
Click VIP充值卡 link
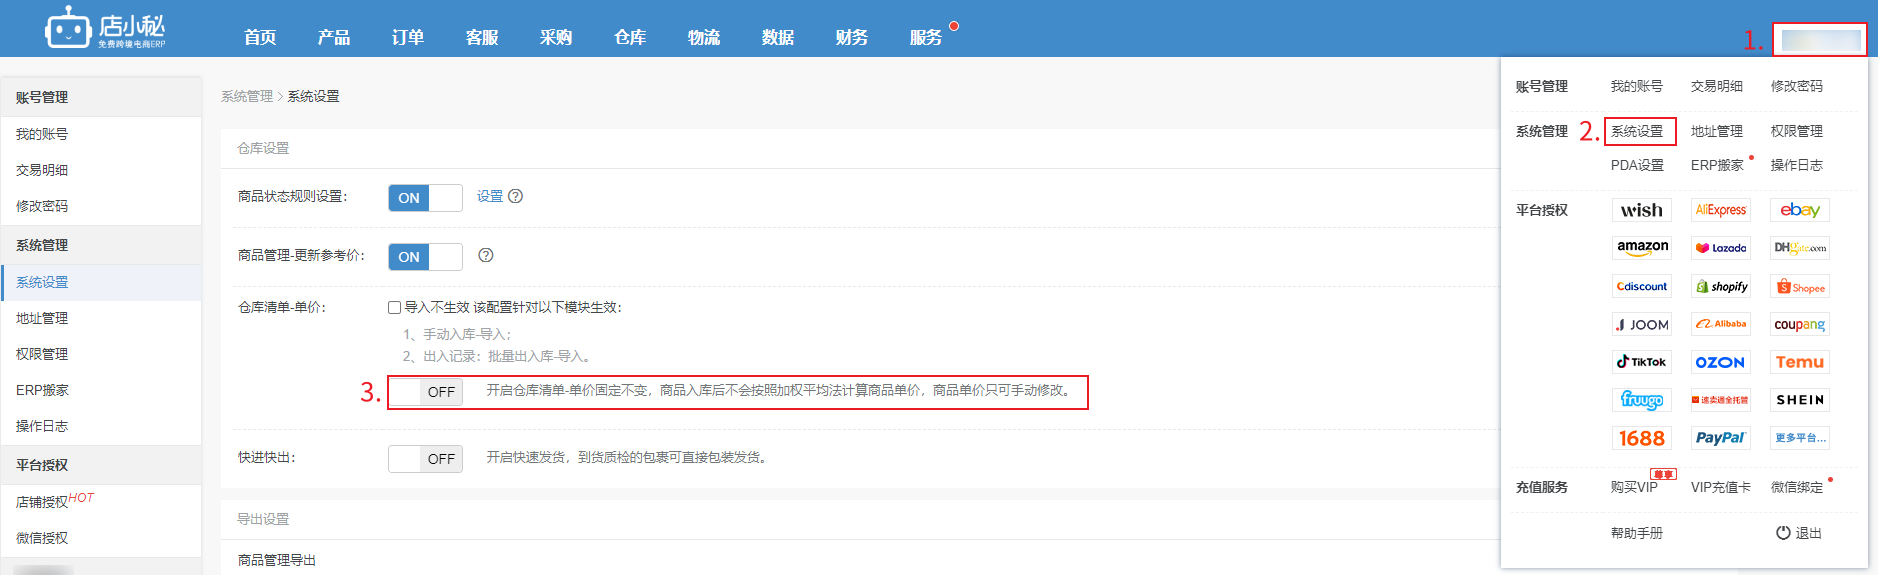1720,487
